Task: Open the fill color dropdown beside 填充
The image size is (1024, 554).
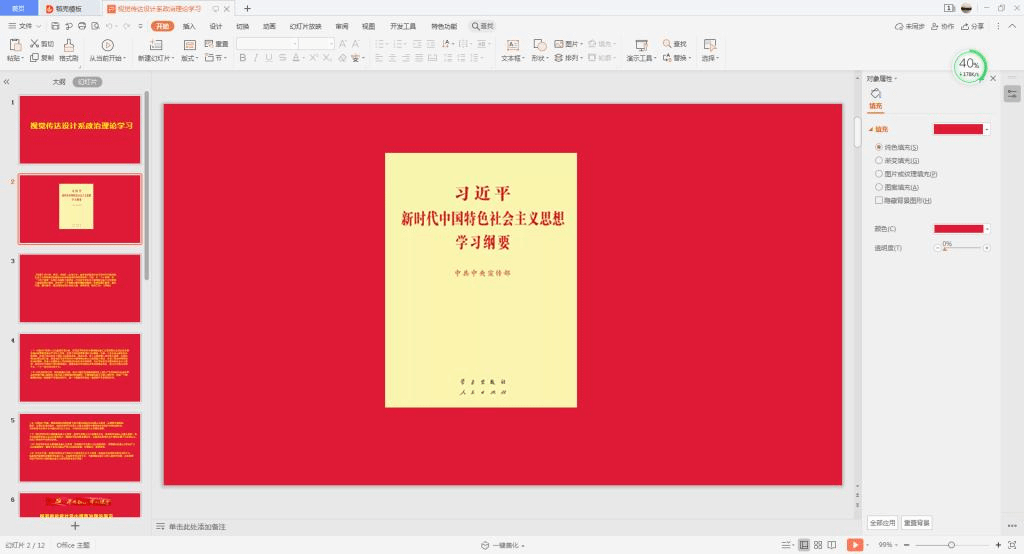Action: tap(987, 129)
